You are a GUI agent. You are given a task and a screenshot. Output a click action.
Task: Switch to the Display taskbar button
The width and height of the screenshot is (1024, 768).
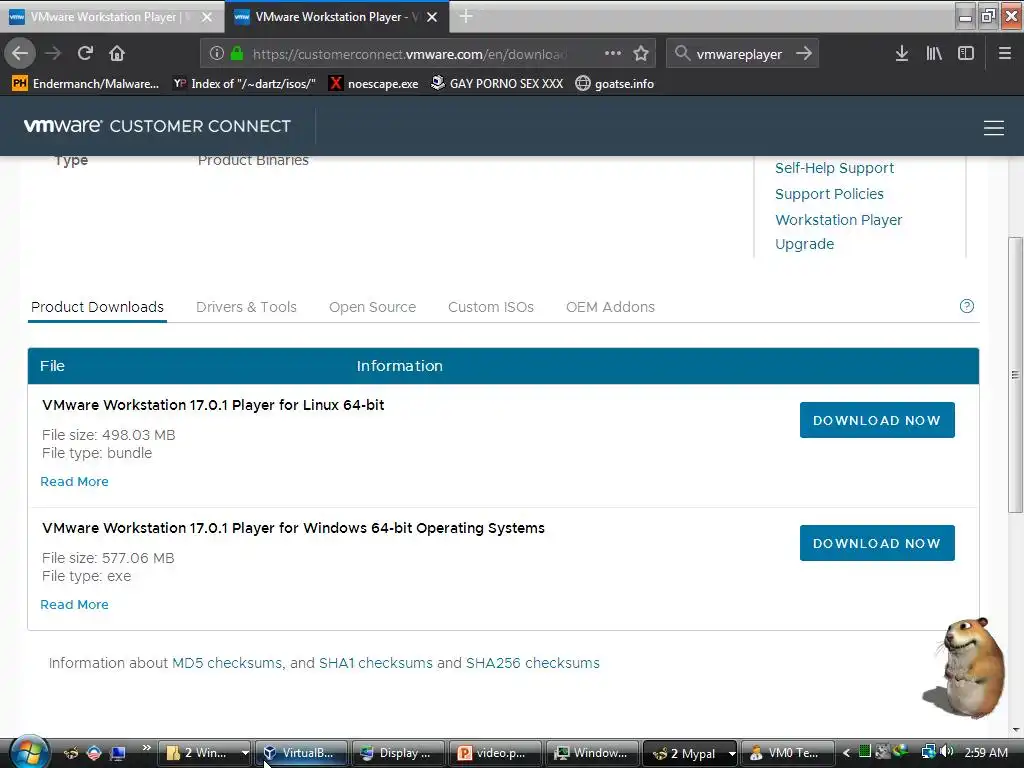pos(398,753)
